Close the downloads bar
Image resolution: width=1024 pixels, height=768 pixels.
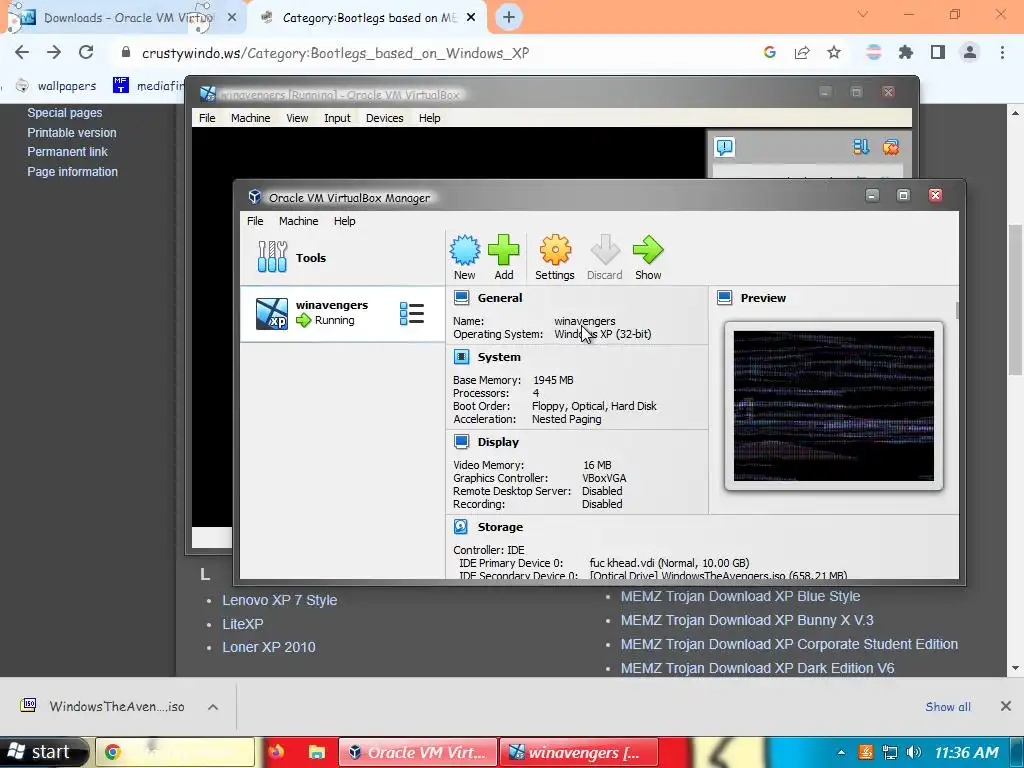1006,706
